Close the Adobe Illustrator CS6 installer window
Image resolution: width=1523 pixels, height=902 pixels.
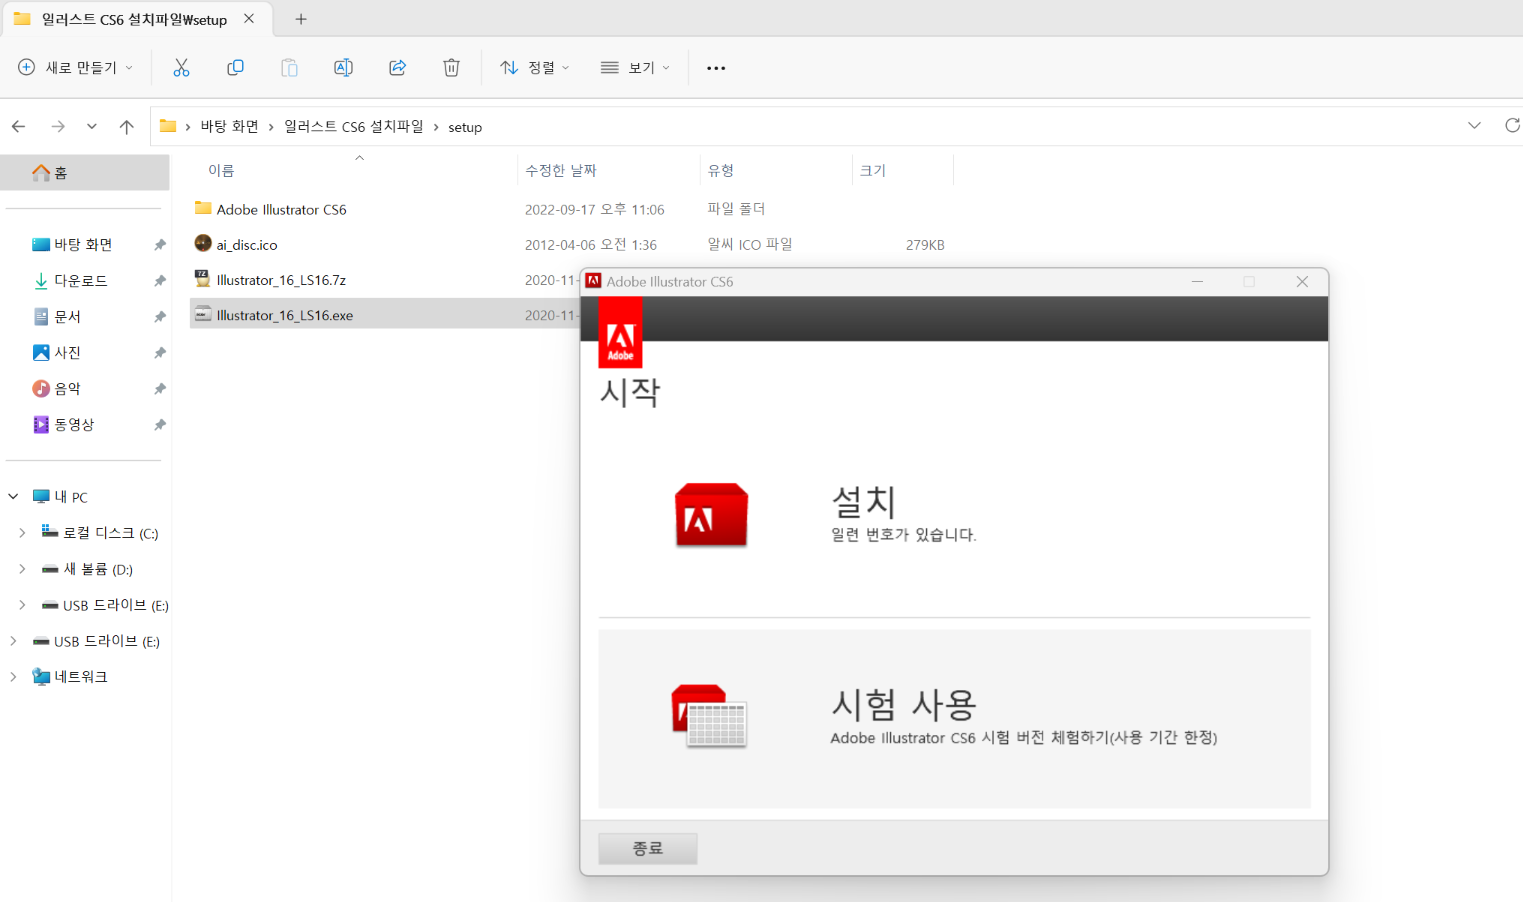click(x=1302, y=282)
